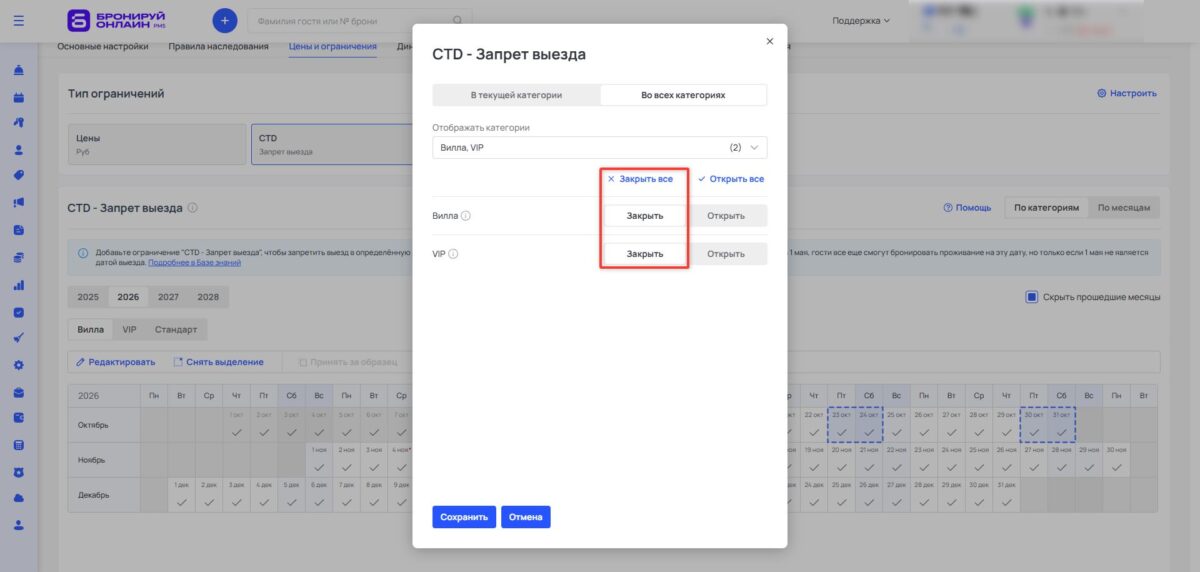The image size is (1200, 572).
Task: Select the 2026 year tab
Action: pyautogui.click(x=128, y=297)
